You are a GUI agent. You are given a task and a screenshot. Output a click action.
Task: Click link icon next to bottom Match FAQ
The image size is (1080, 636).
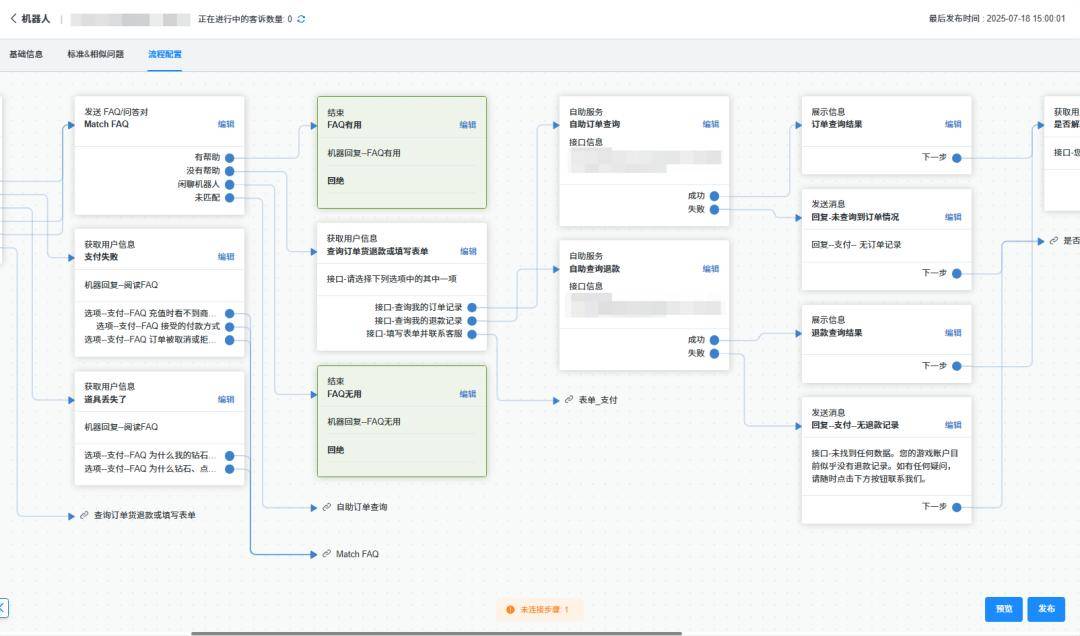pos(326,554)
